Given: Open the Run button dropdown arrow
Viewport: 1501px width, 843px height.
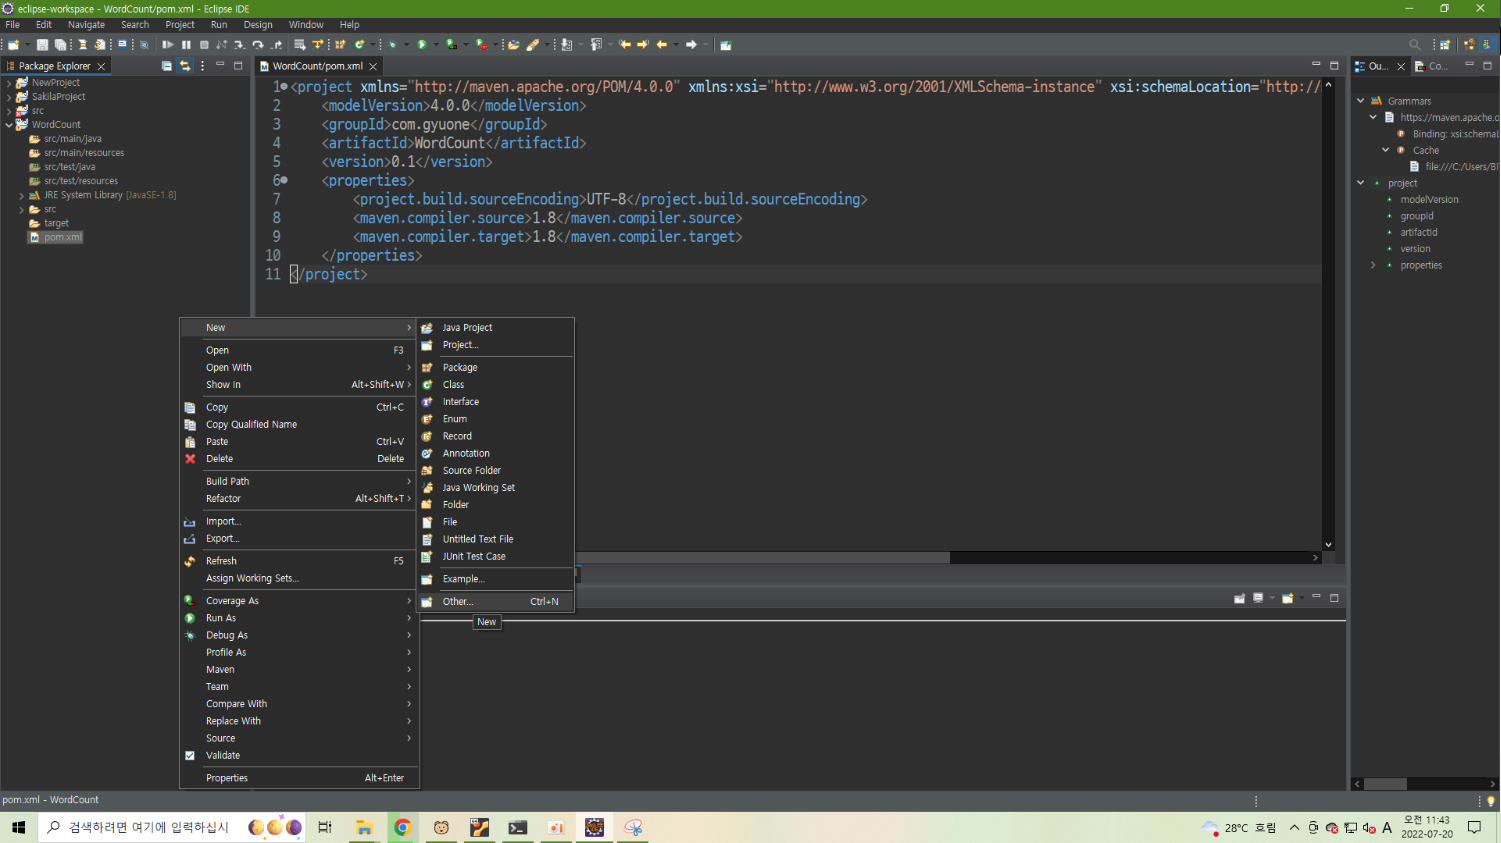Looking at the screenshot, I should (x=436, y=45).
